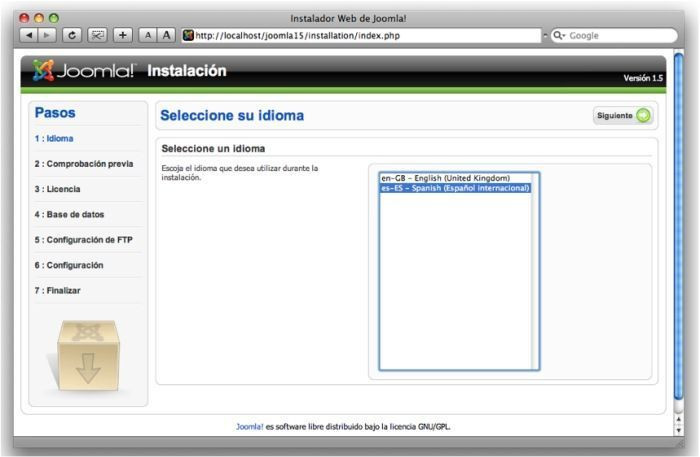Screen dimensions: 700x457
Task: Select en-GB English (United Kingdom) language
Action: (445, 178)
